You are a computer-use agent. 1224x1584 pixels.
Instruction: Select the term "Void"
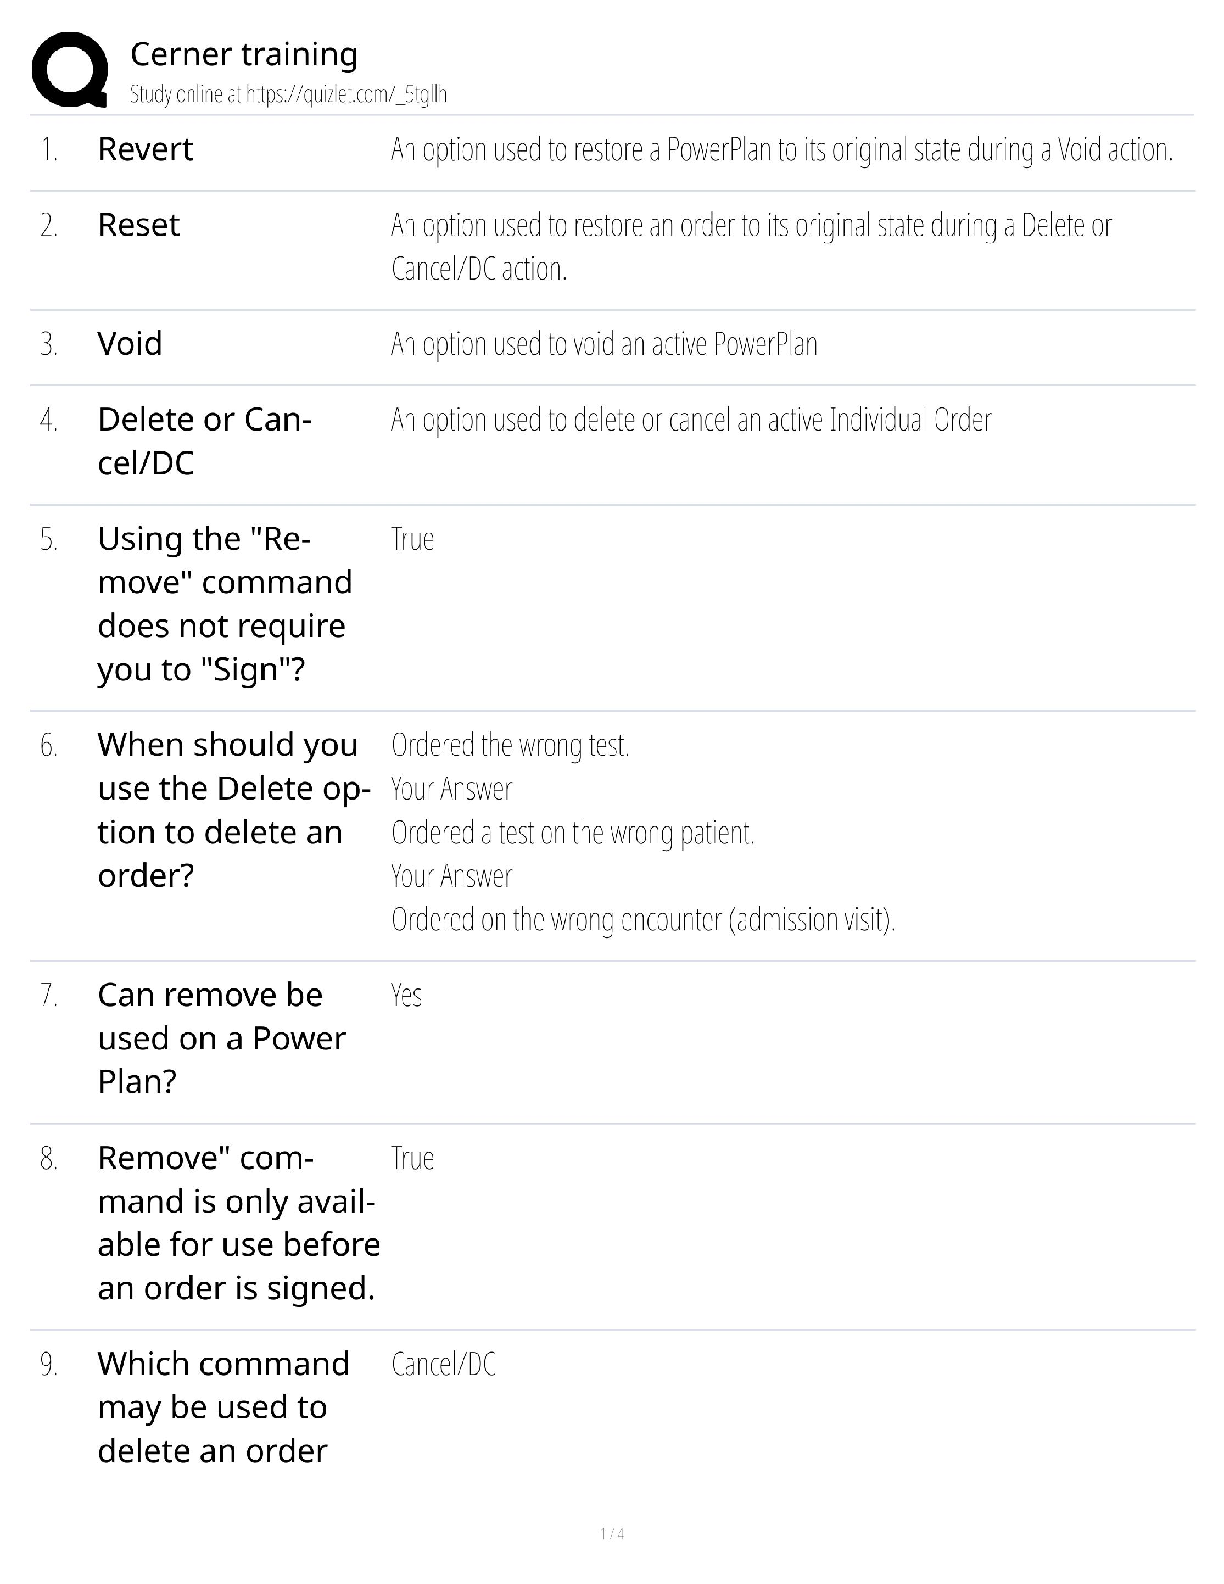coord(129,344)
